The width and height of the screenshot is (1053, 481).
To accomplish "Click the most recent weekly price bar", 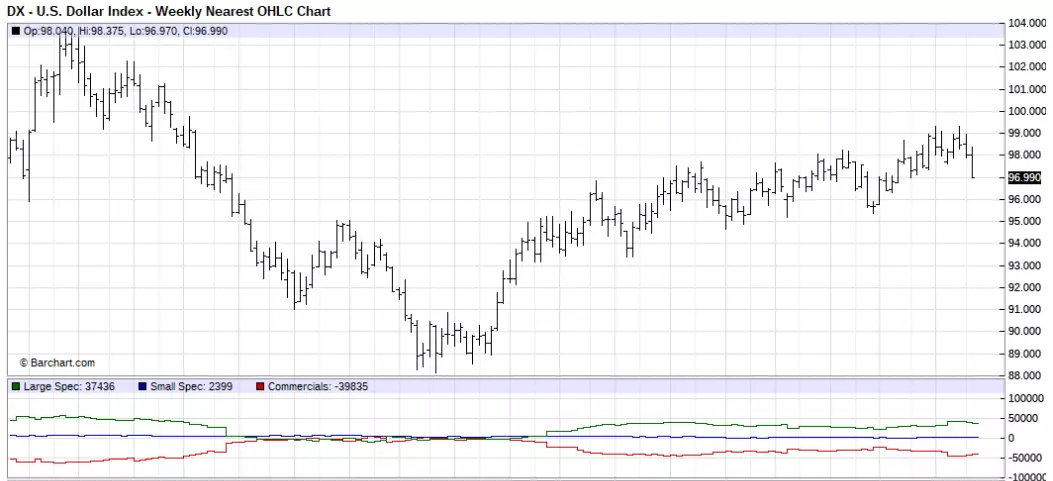I will 972,163.
